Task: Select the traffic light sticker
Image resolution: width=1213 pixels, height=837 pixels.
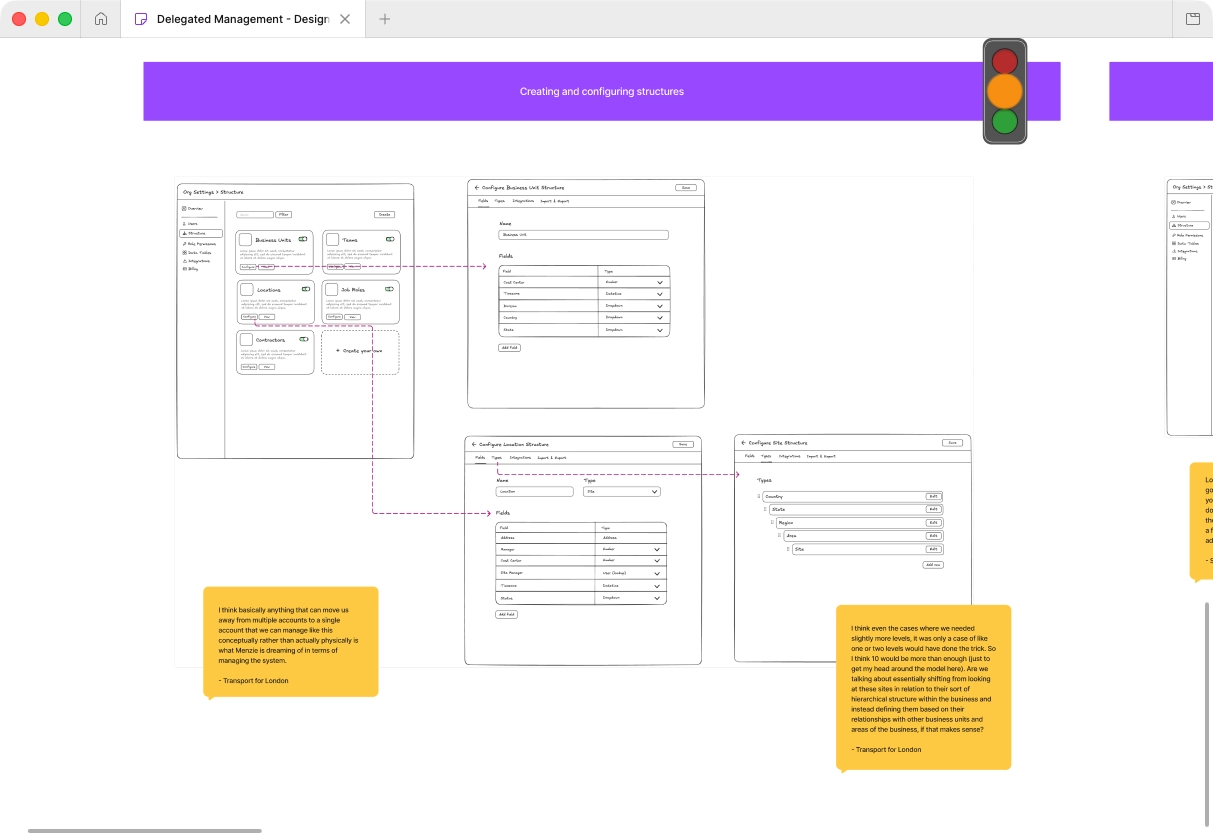Action: pyautogui.click(x=1005, y=92)
